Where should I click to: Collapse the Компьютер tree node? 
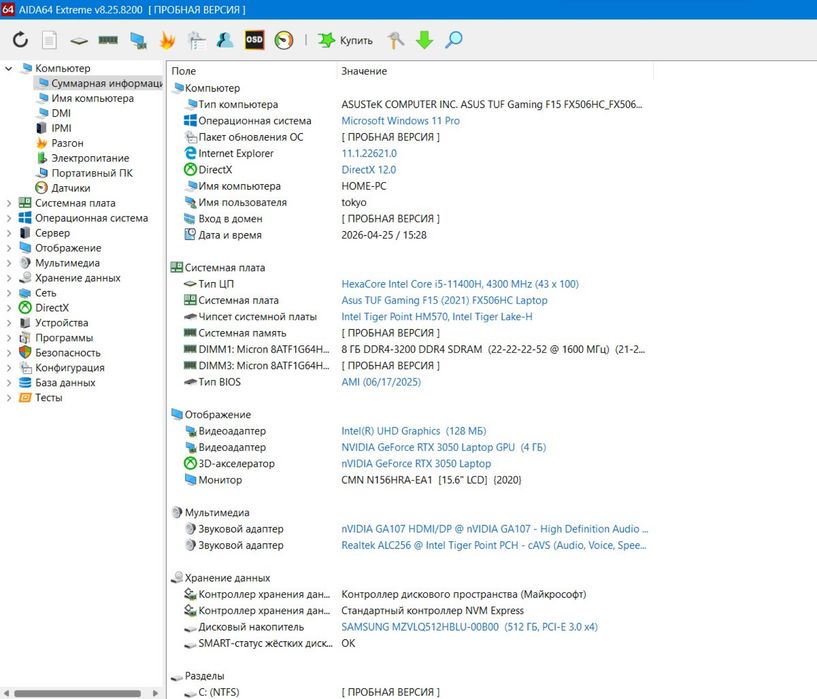(9, 68)
